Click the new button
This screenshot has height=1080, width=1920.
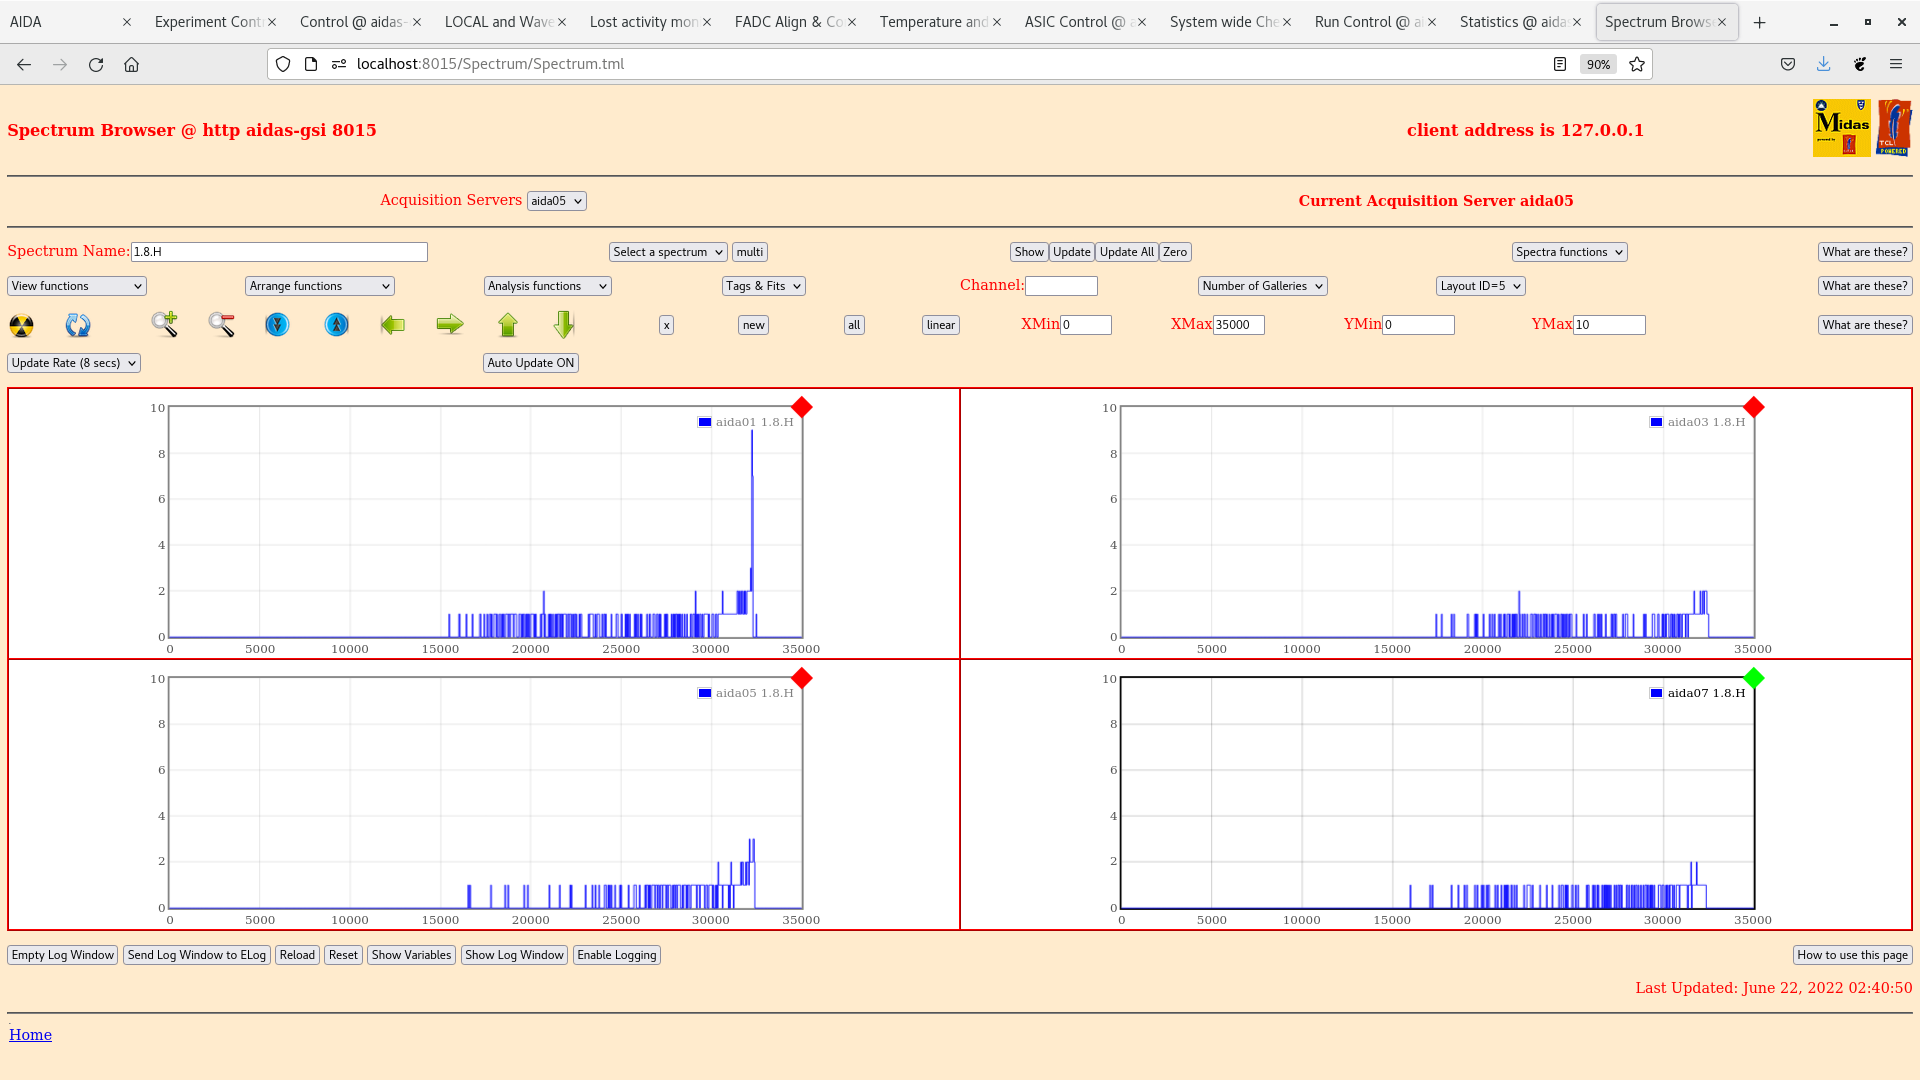(754, 325)
